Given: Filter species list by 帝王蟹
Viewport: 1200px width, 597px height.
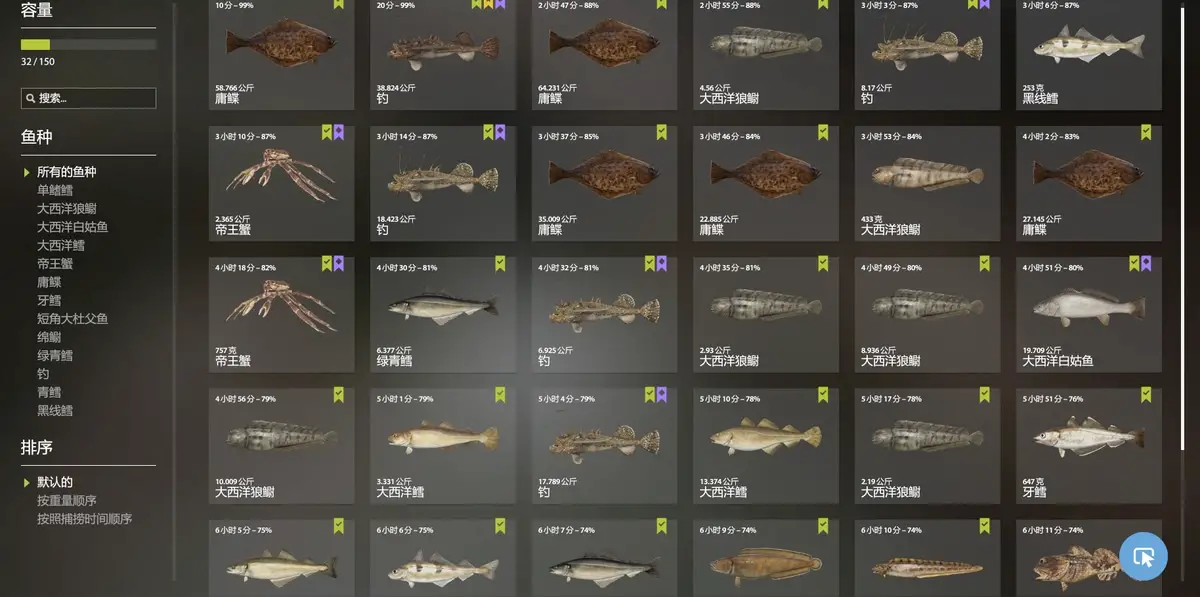Looking at the screenshot, I should 55,264.
